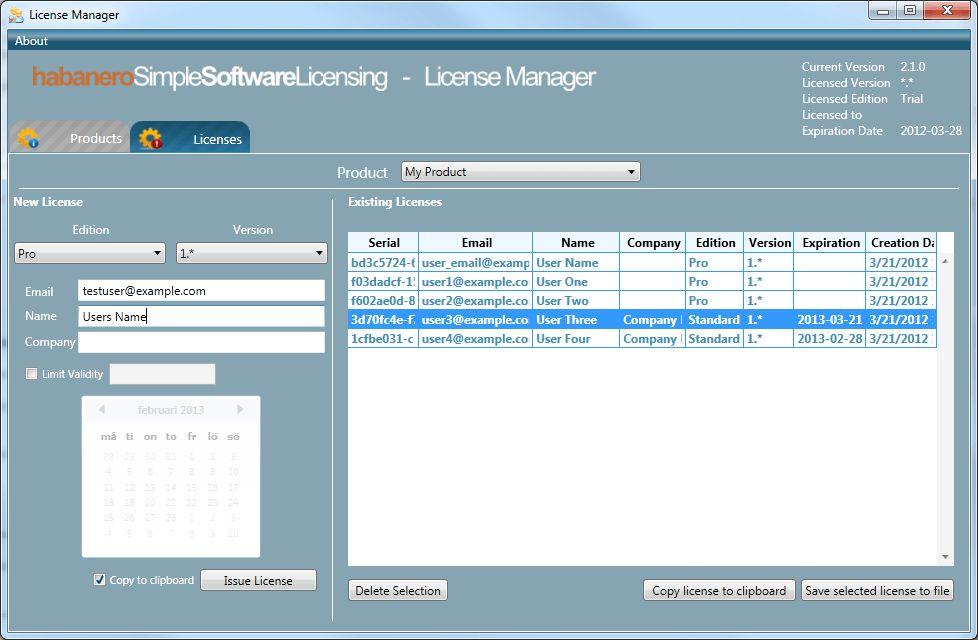Click the 2013-03-21 expiration cell

[x=830, y=319]
